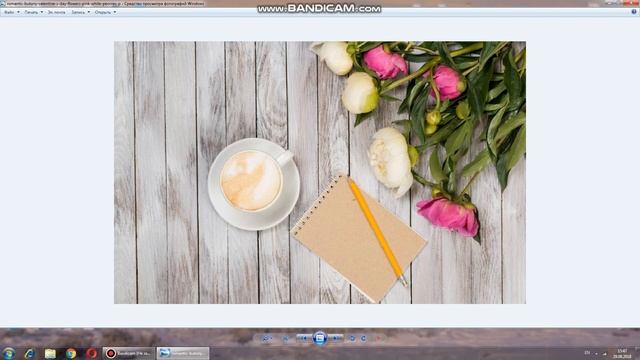Click the language indicator in the system tray
This screenshot has height=360, width=640.
587,353
